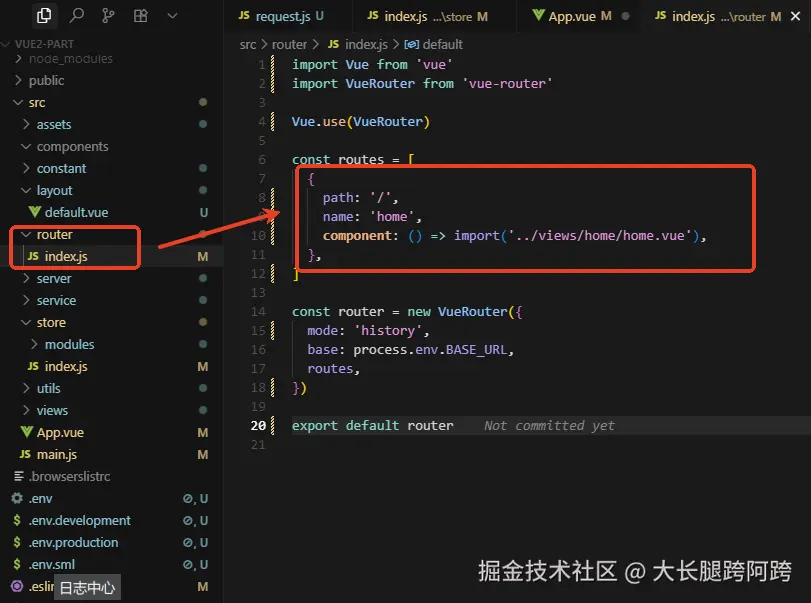Place cursor on 'export default router' line
The width and height of the screenshot is (811, 603).
tap(372, 426)
